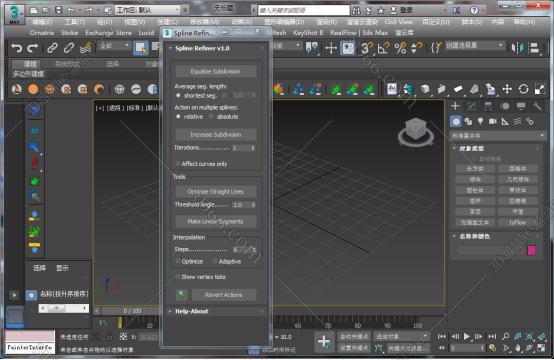Select the Systems category icon
The height and width of the screenshot is (360, 554).
[530, 122]
